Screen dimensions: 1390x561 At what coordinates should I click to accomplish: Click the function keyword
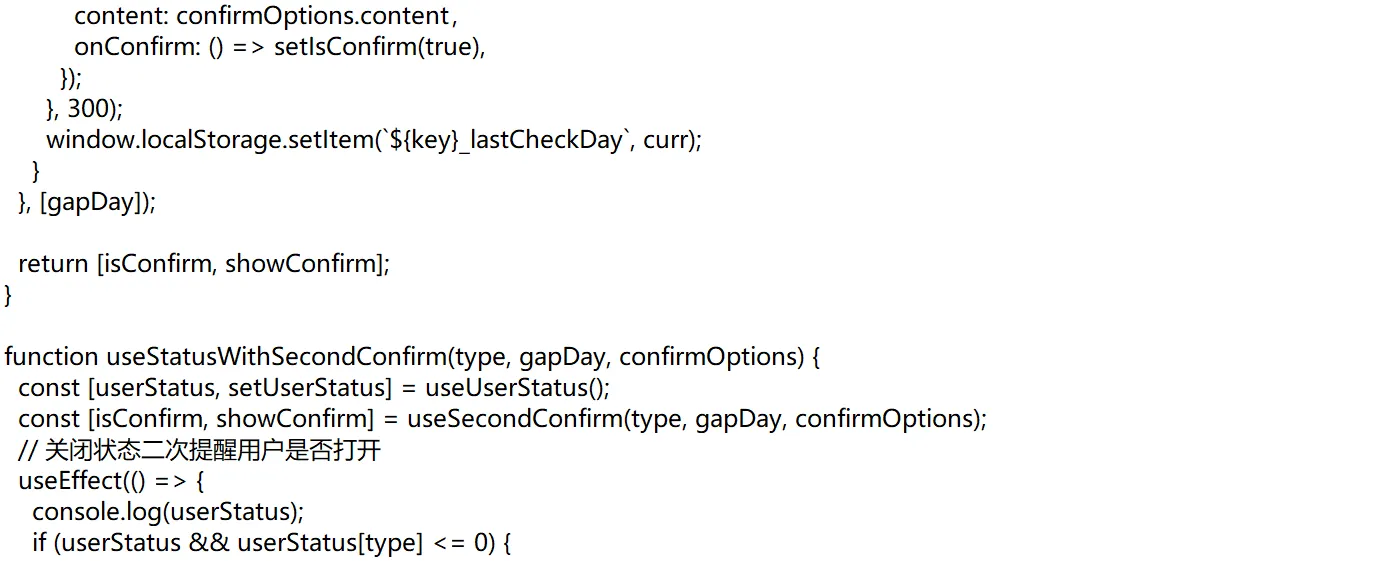(x=52, y=357)
